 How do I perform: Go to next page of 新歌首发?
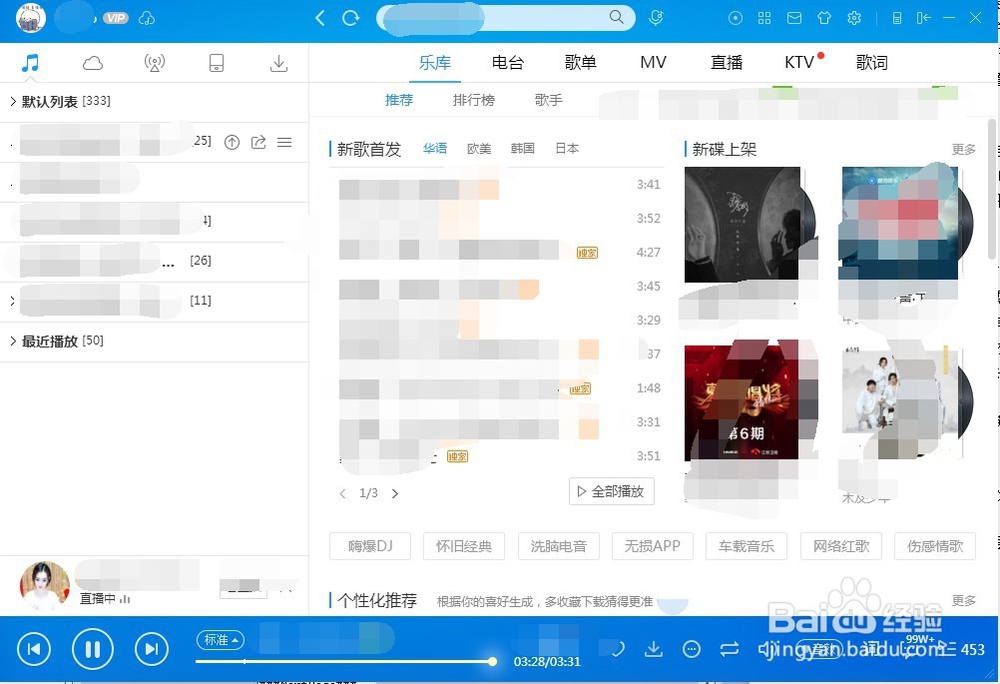point(395,493)
